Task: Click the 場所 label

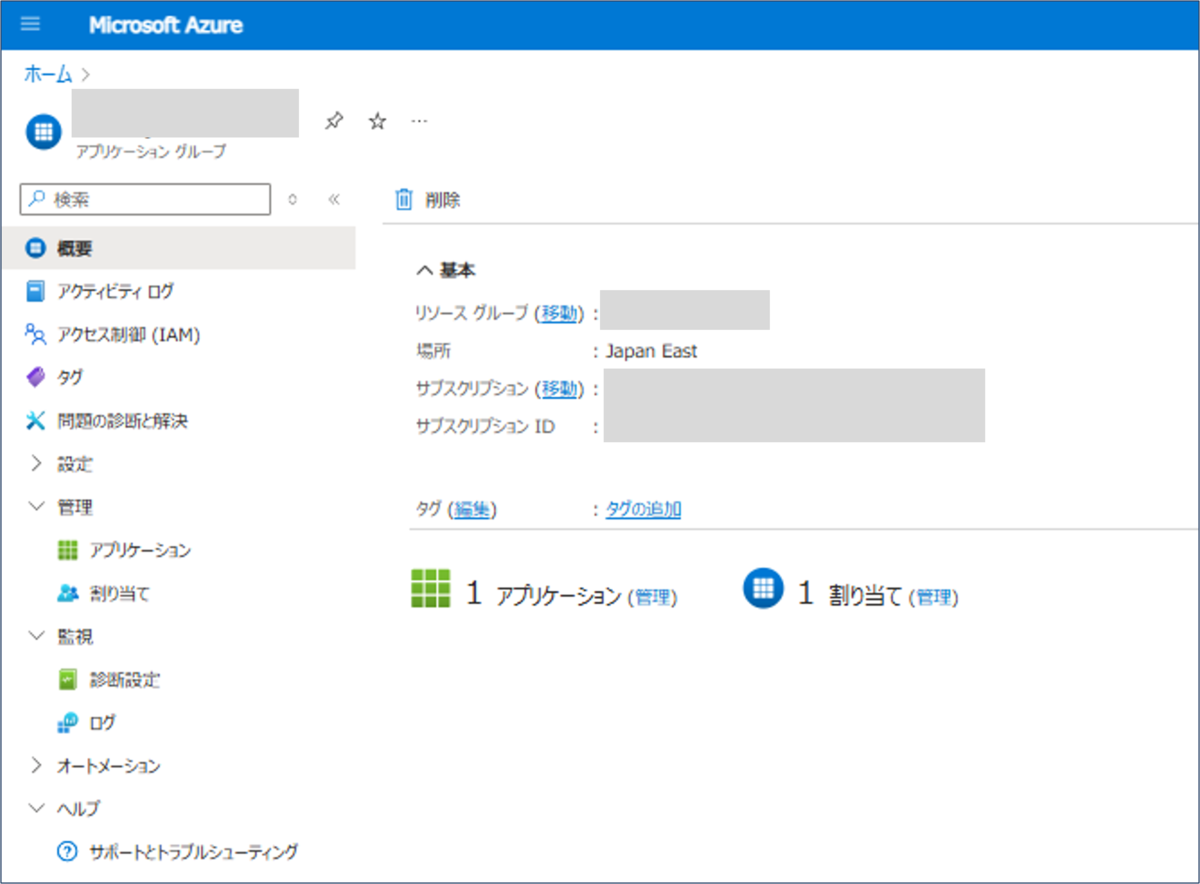Action: coord(431,351)
